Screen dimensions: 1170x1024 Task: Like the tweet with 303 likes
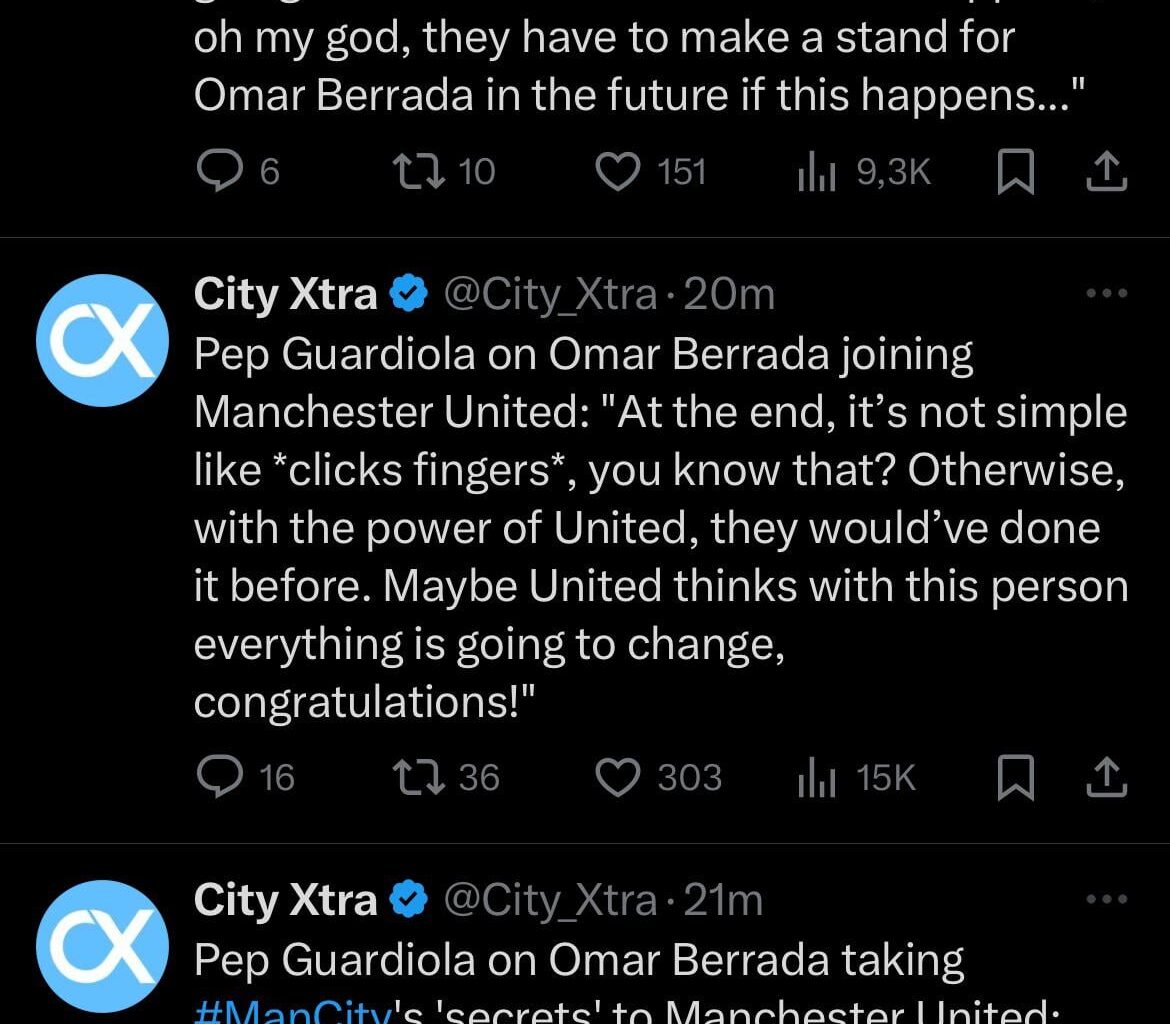pos(620,777)
